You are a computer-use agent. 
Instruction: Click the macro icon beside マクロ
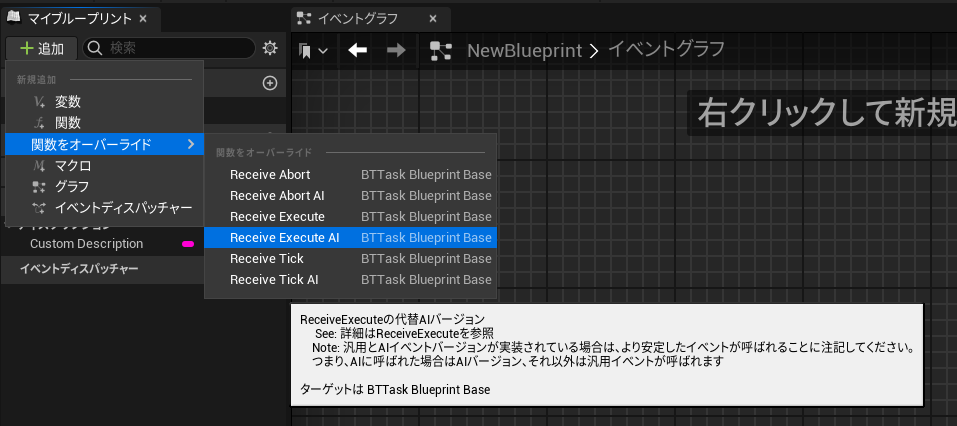click(x=40, y=165)
